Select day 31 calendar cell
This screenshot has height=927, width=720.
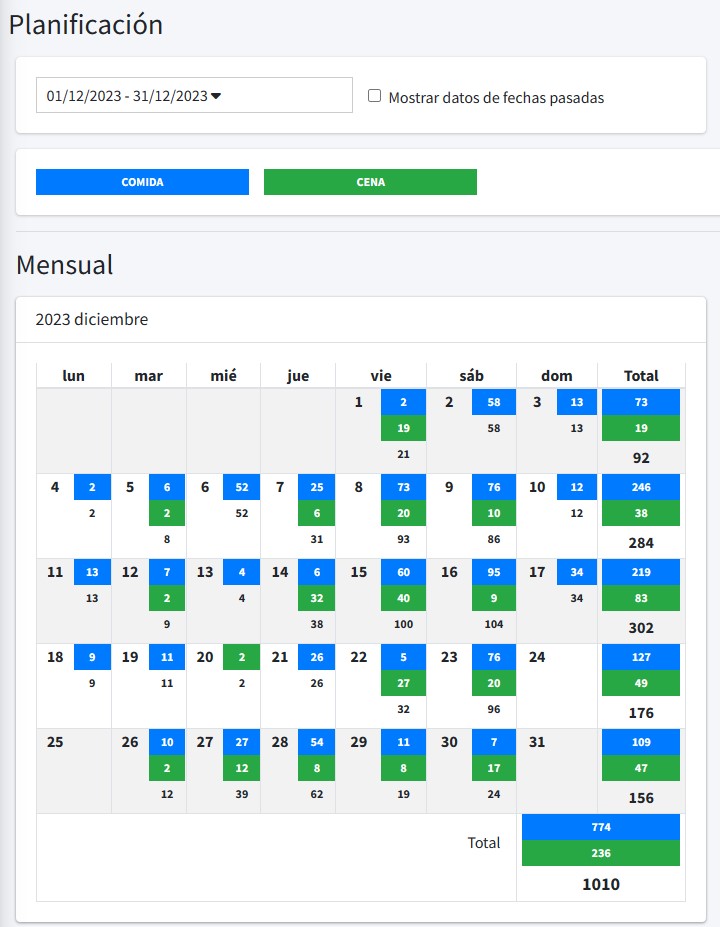coord(557,770)
